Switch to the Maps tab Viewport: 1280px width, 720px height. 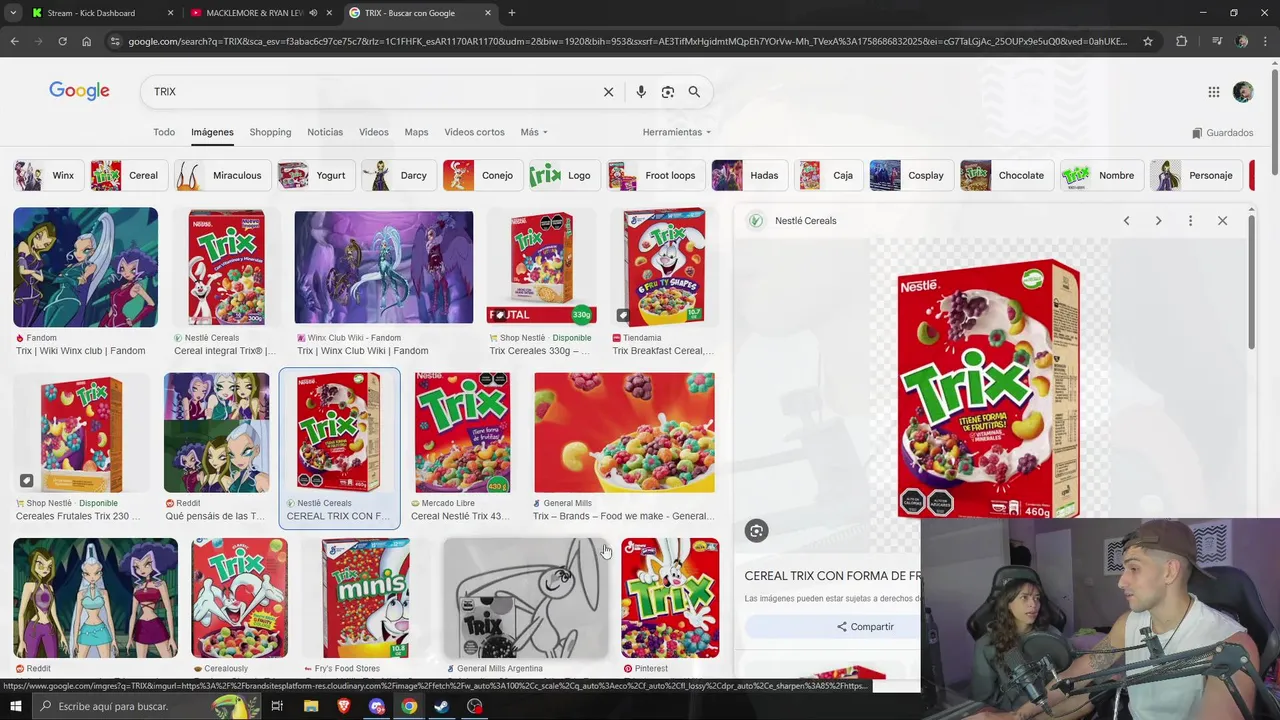tap(416, 132)
